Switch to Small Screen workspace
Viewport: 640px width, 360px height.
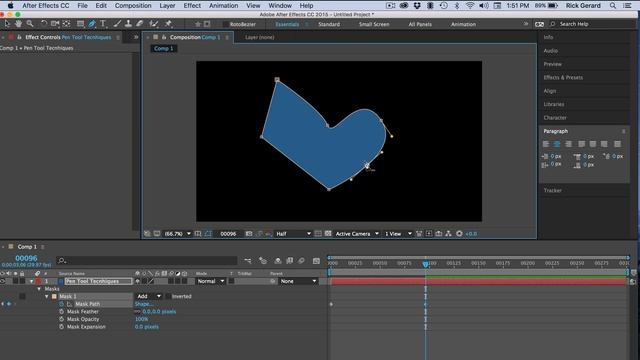click(374, 24)
